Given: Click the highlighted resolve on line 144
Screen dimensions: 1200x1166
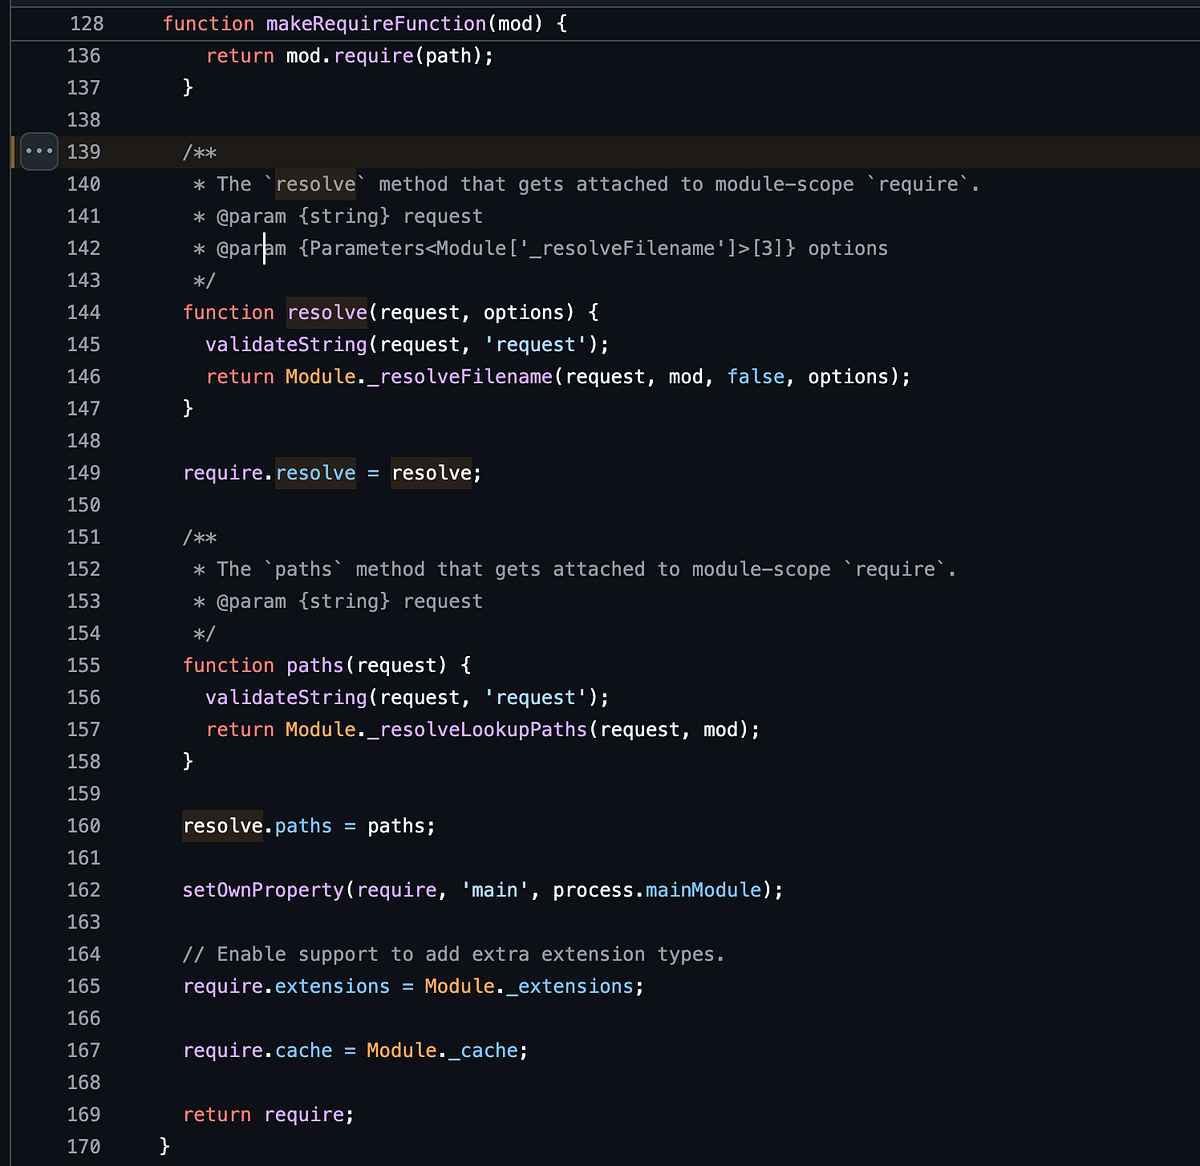Looking at the screenshot, I should pos(326,312).
